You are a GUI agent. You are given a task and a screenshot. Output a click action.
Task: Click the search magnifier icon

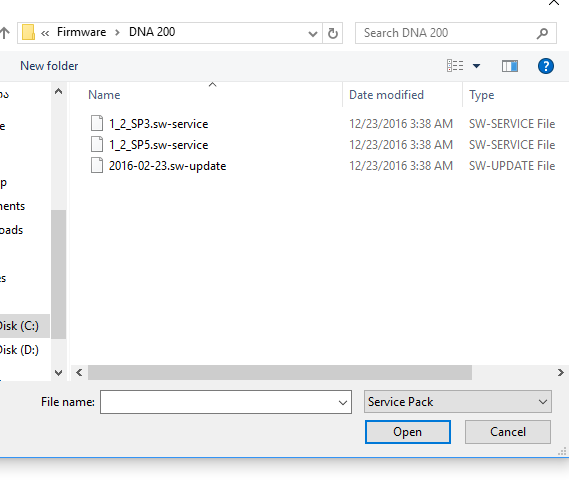pyautogui.click(x=542, y=33)
